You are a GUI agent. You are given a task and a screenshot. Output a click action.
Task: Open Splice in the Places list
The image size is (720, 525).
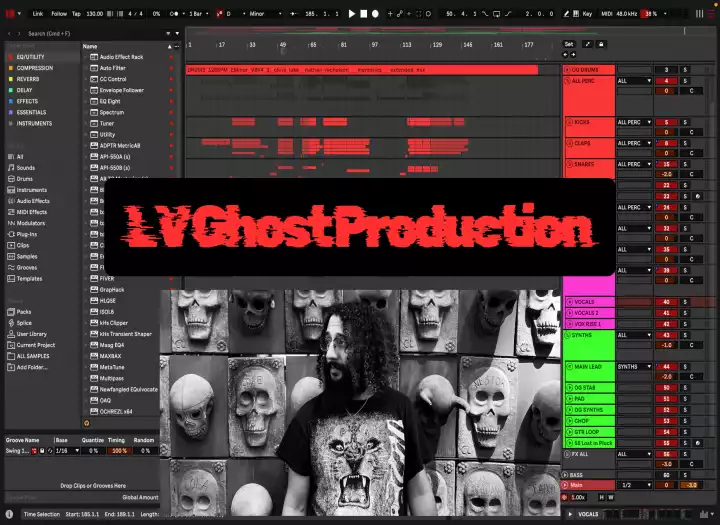point(25,322)
